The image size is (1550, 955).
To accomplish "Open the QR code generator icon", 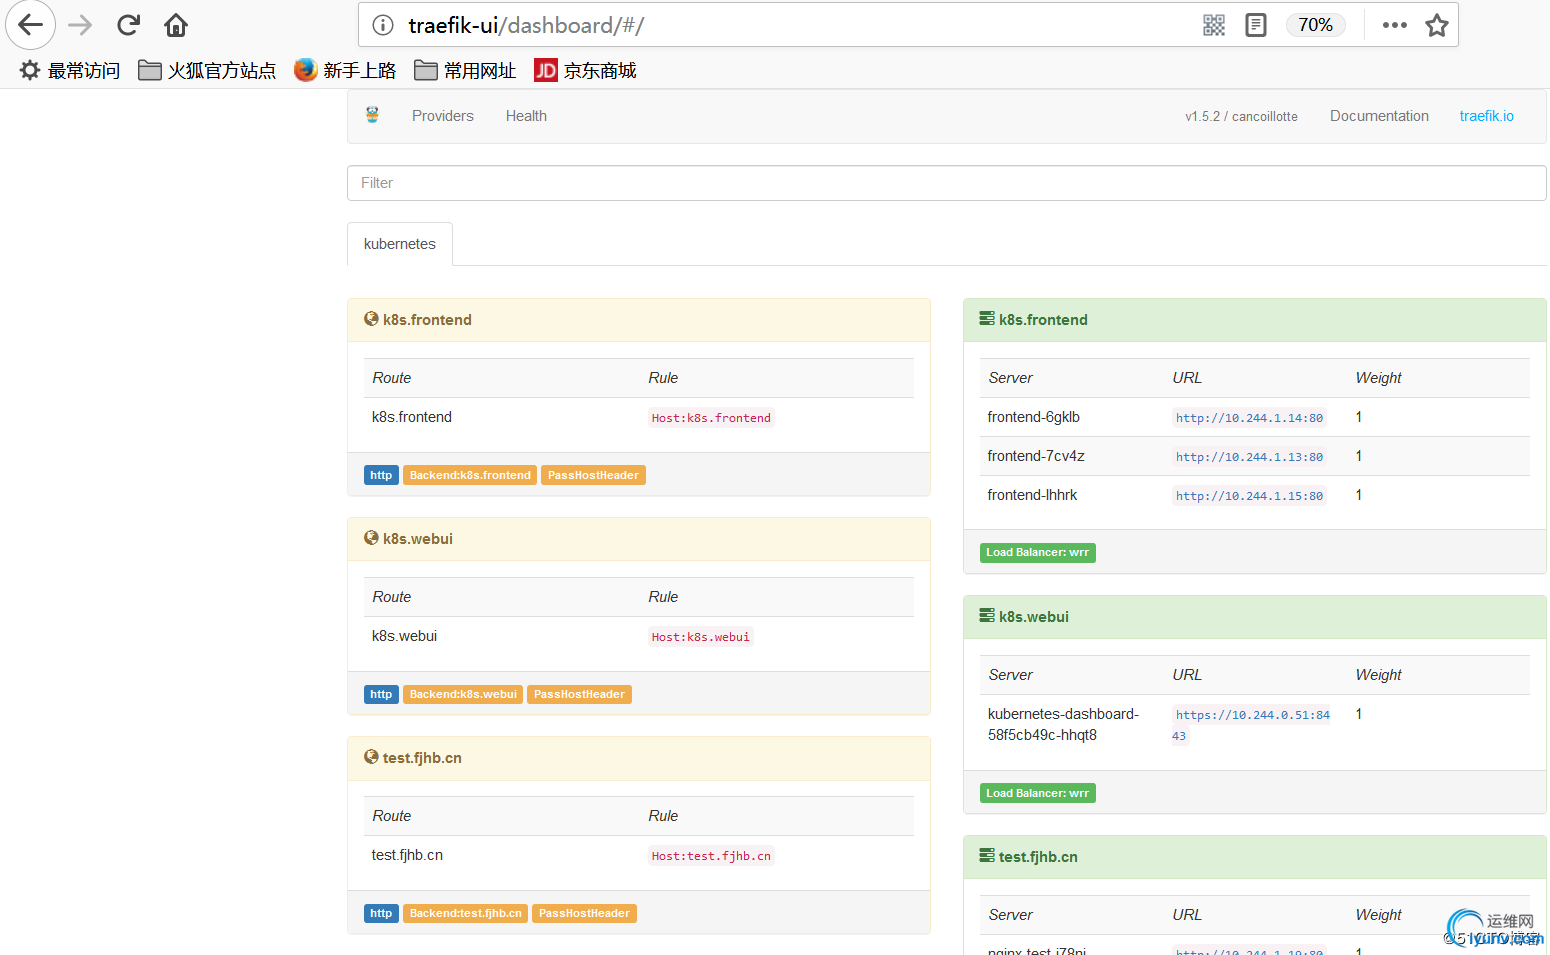I will pyautogui.click(x=1214, y=25).
